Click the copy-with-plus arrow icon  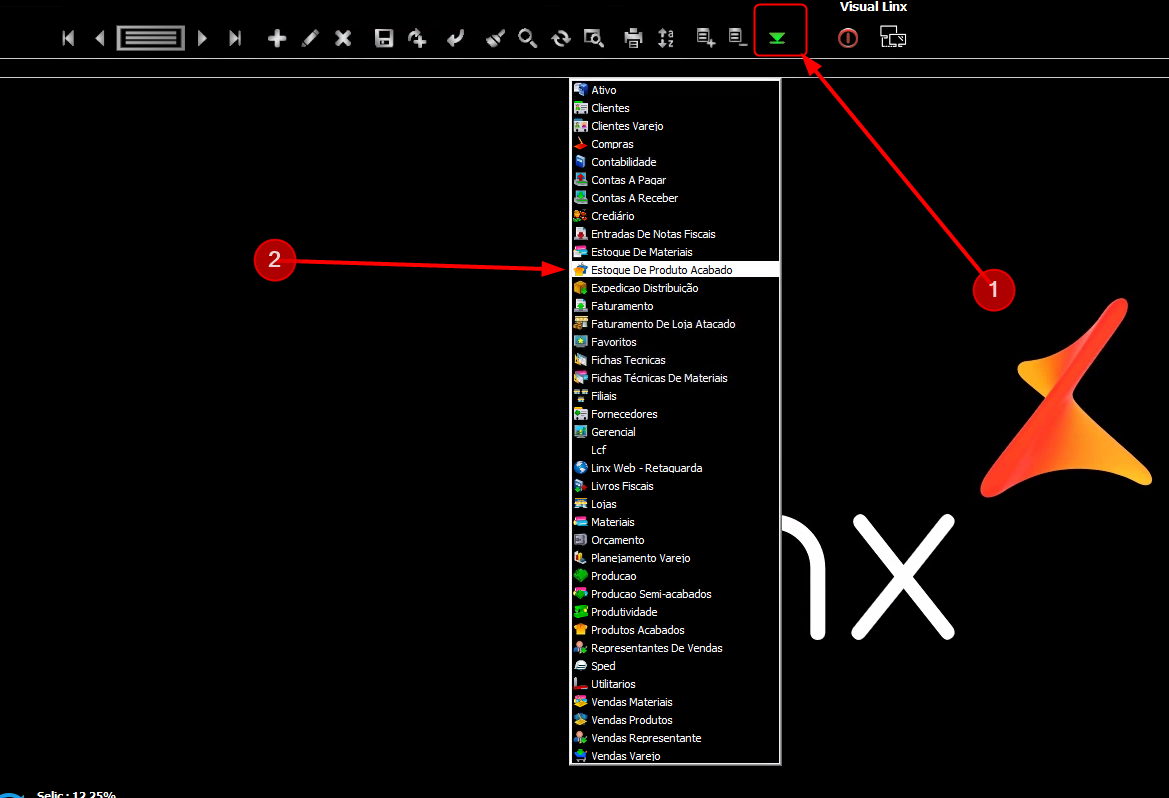418,38
